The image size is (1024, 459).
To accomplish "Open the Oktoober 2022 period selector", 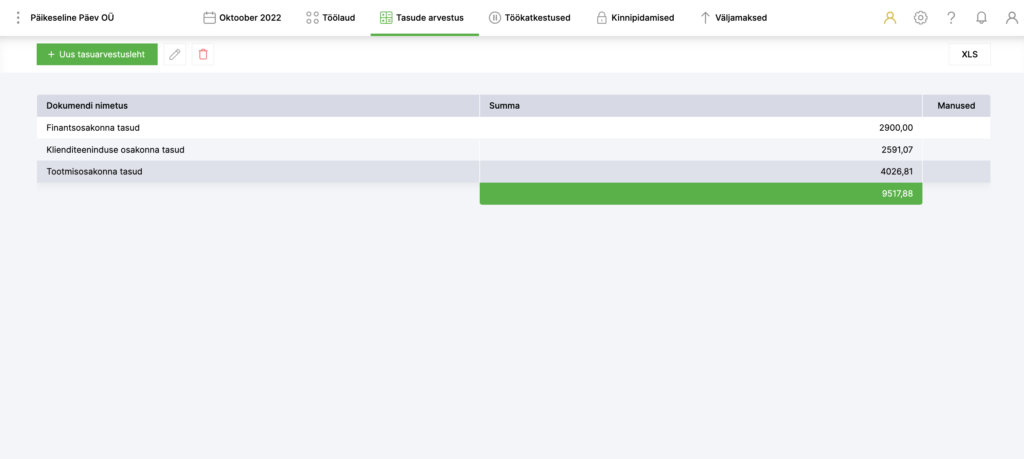I will pos(242,18).
